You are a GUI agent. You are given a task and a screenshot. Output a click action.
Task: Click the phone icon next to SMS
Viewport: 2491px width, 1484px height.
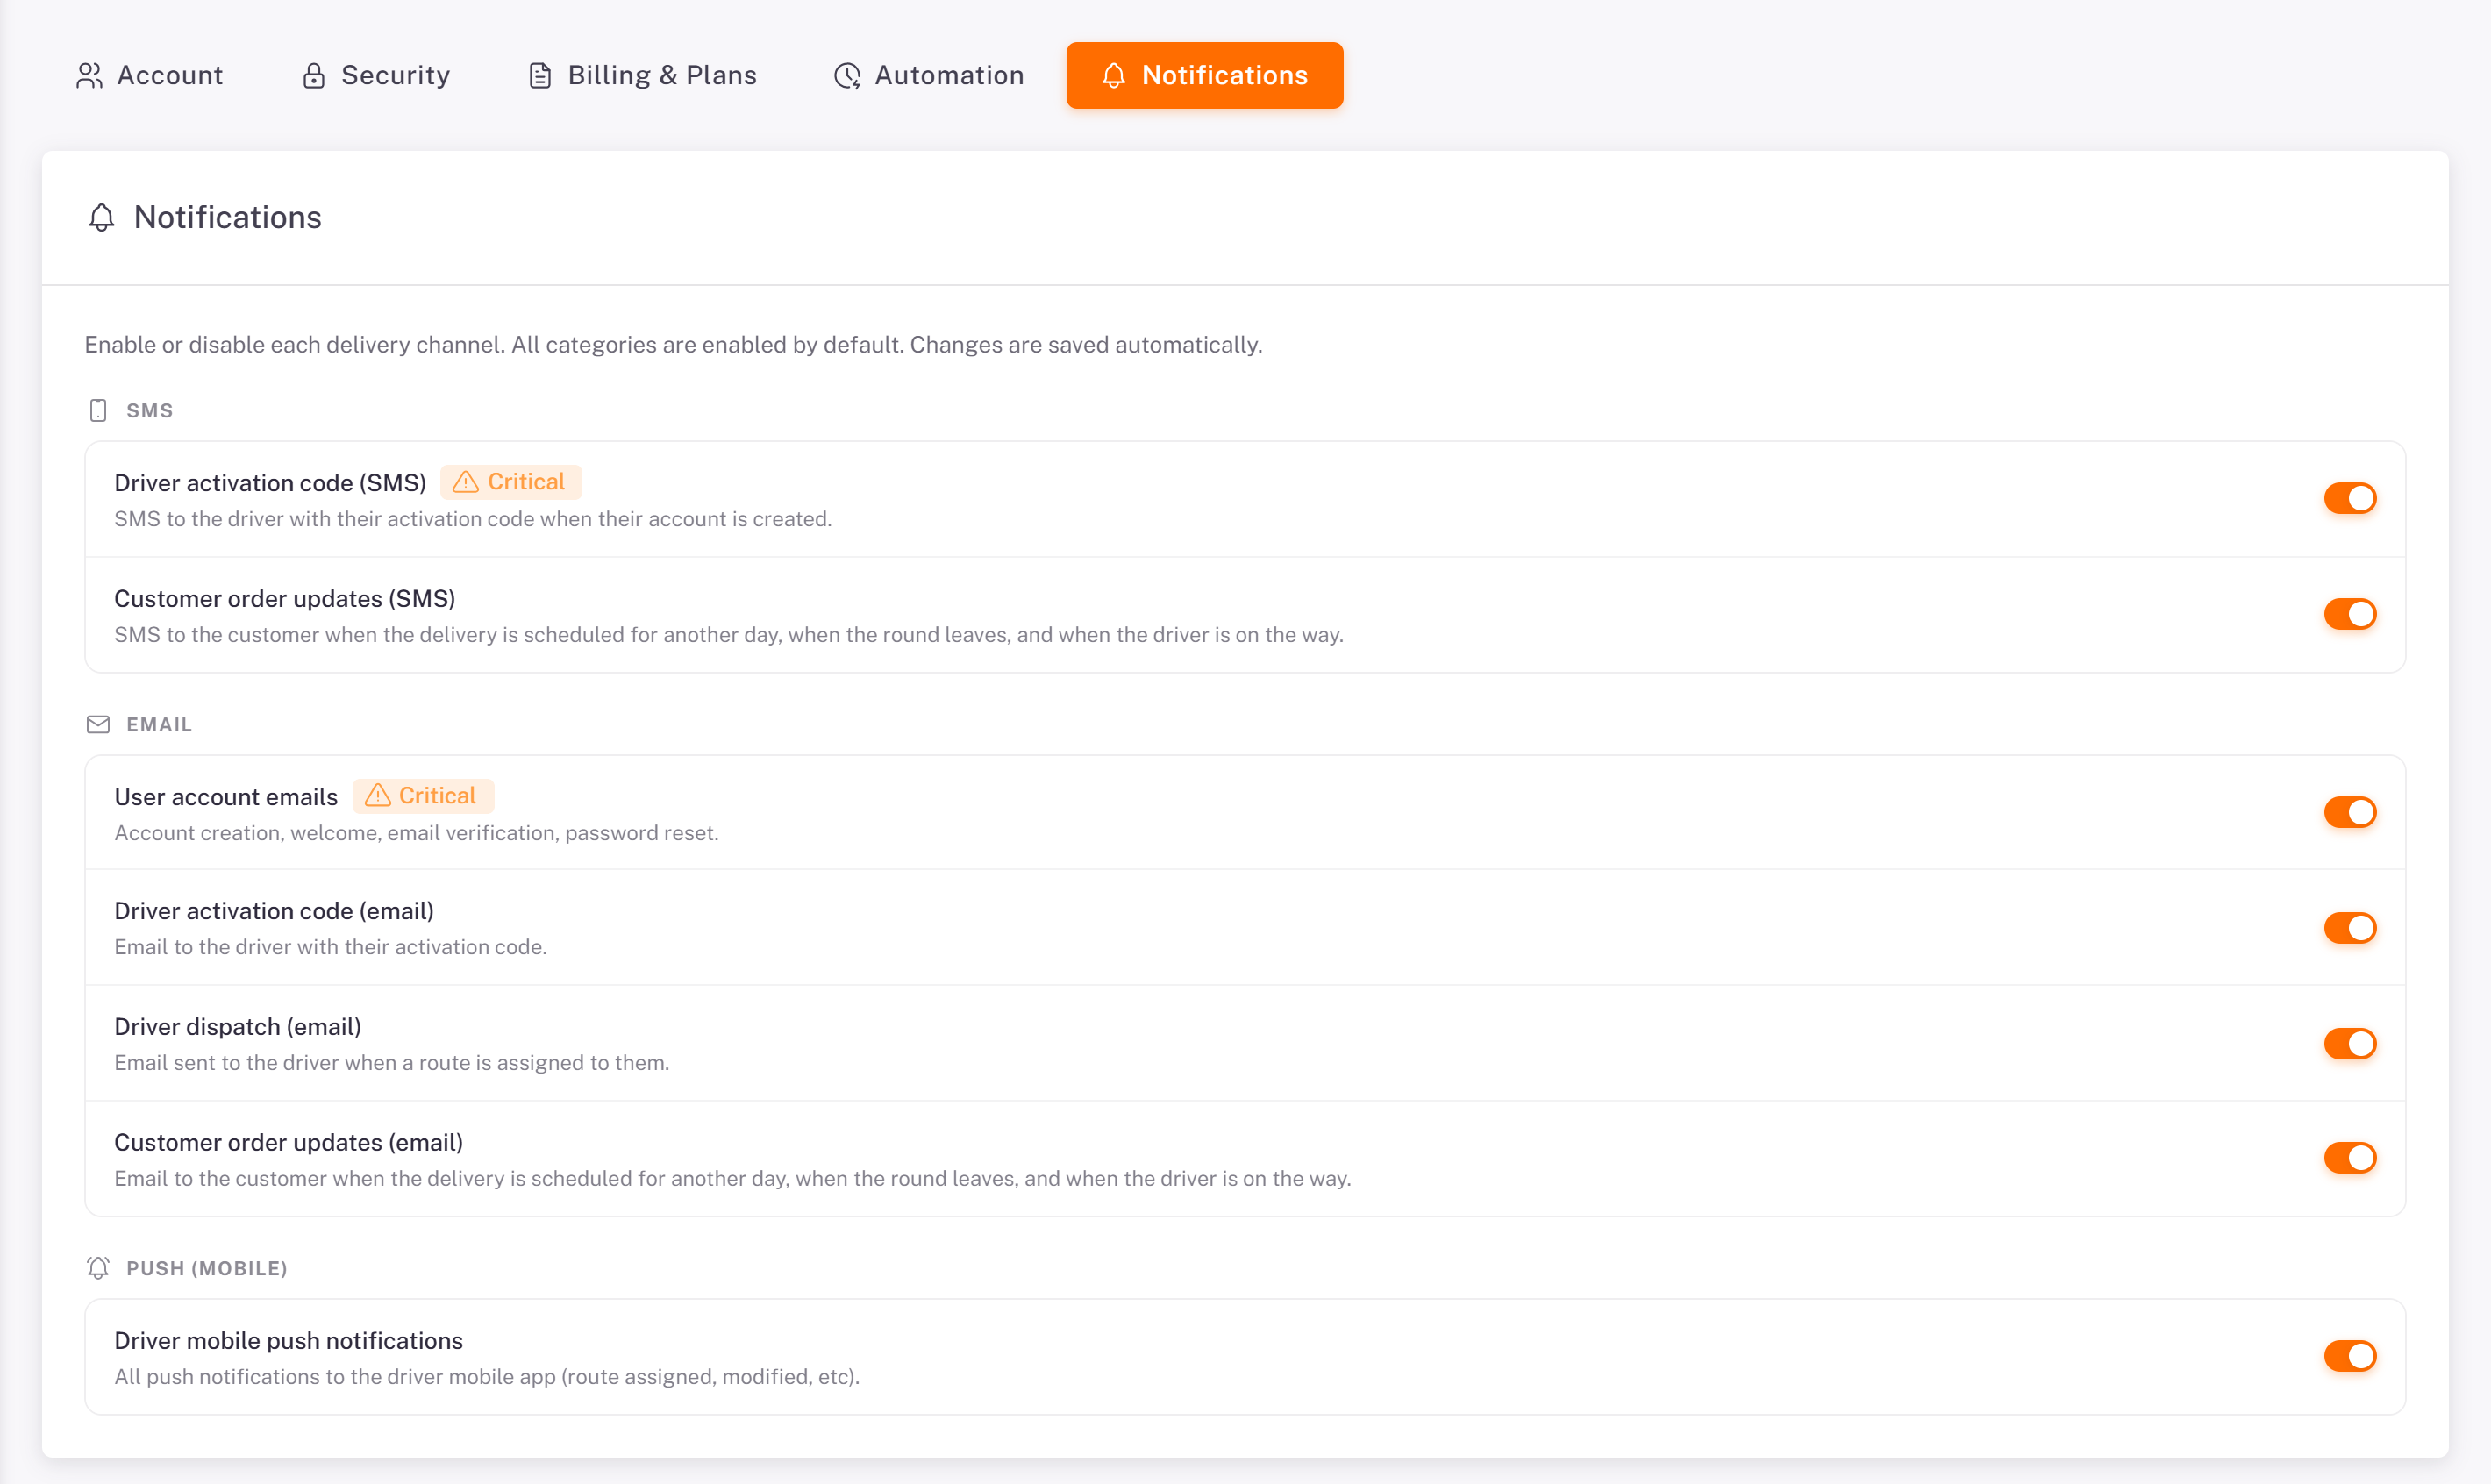(98, 411)
